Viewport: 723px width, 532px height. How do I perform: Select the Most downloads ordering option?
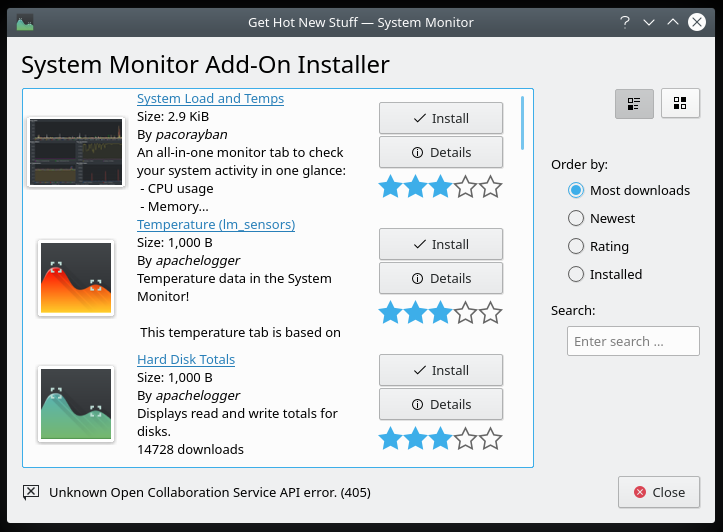(576, 190)
